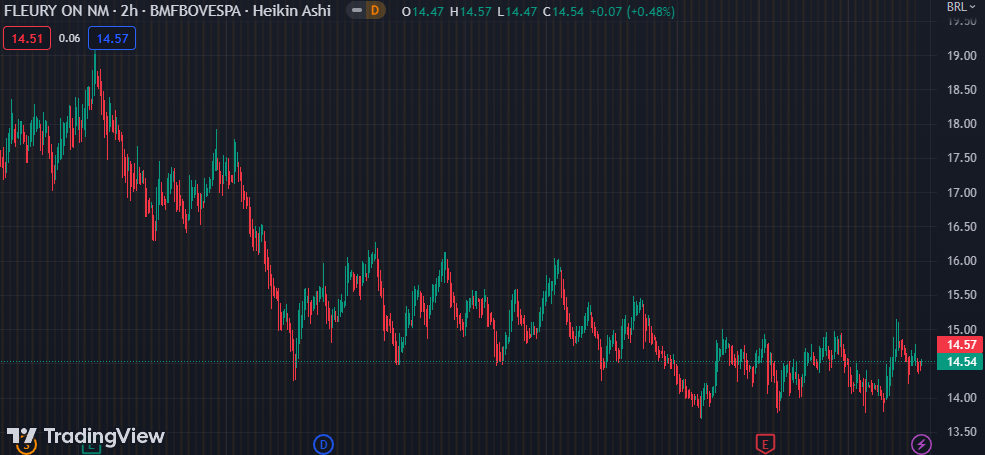Click the purple lightning bolt event icon

click(922, 444)
